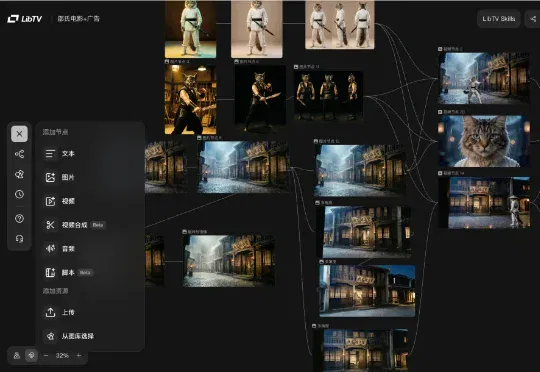This screenshot has height=372, width=540.
Task: Select the rainy street image above the building-front images
Action: (360, 170)
